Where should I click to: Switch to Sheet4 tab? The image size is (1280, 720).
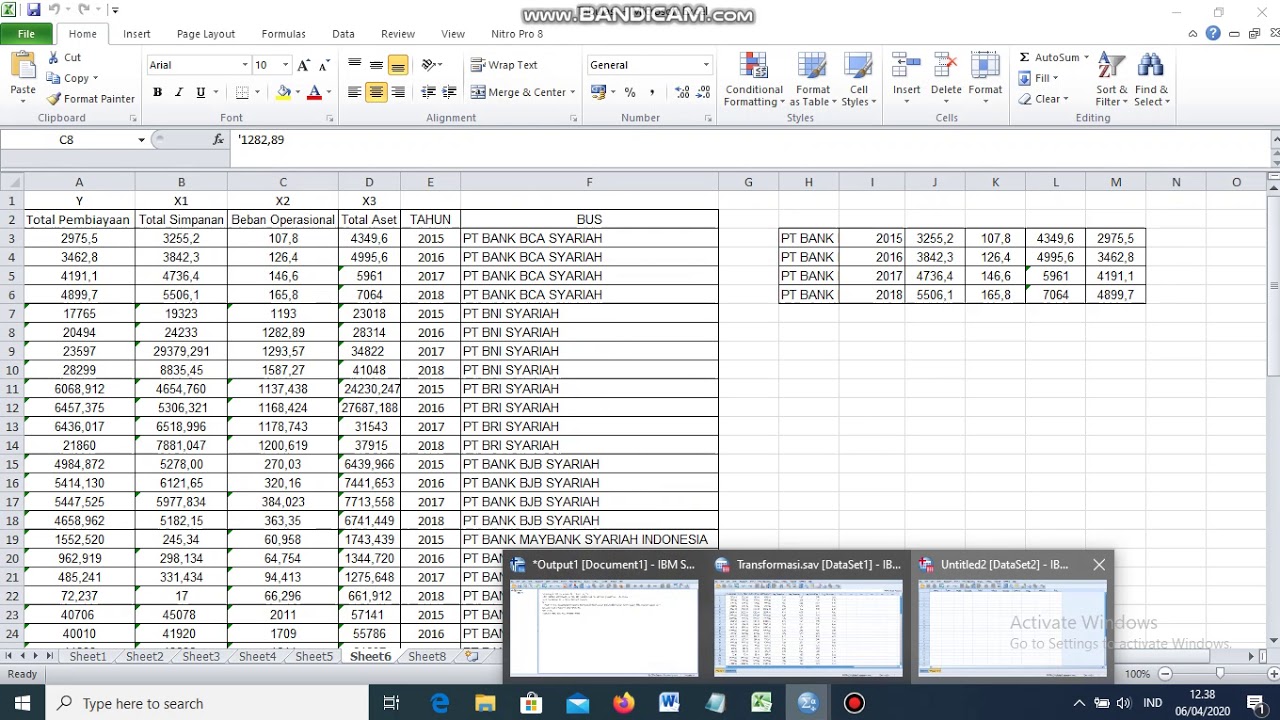257,657
